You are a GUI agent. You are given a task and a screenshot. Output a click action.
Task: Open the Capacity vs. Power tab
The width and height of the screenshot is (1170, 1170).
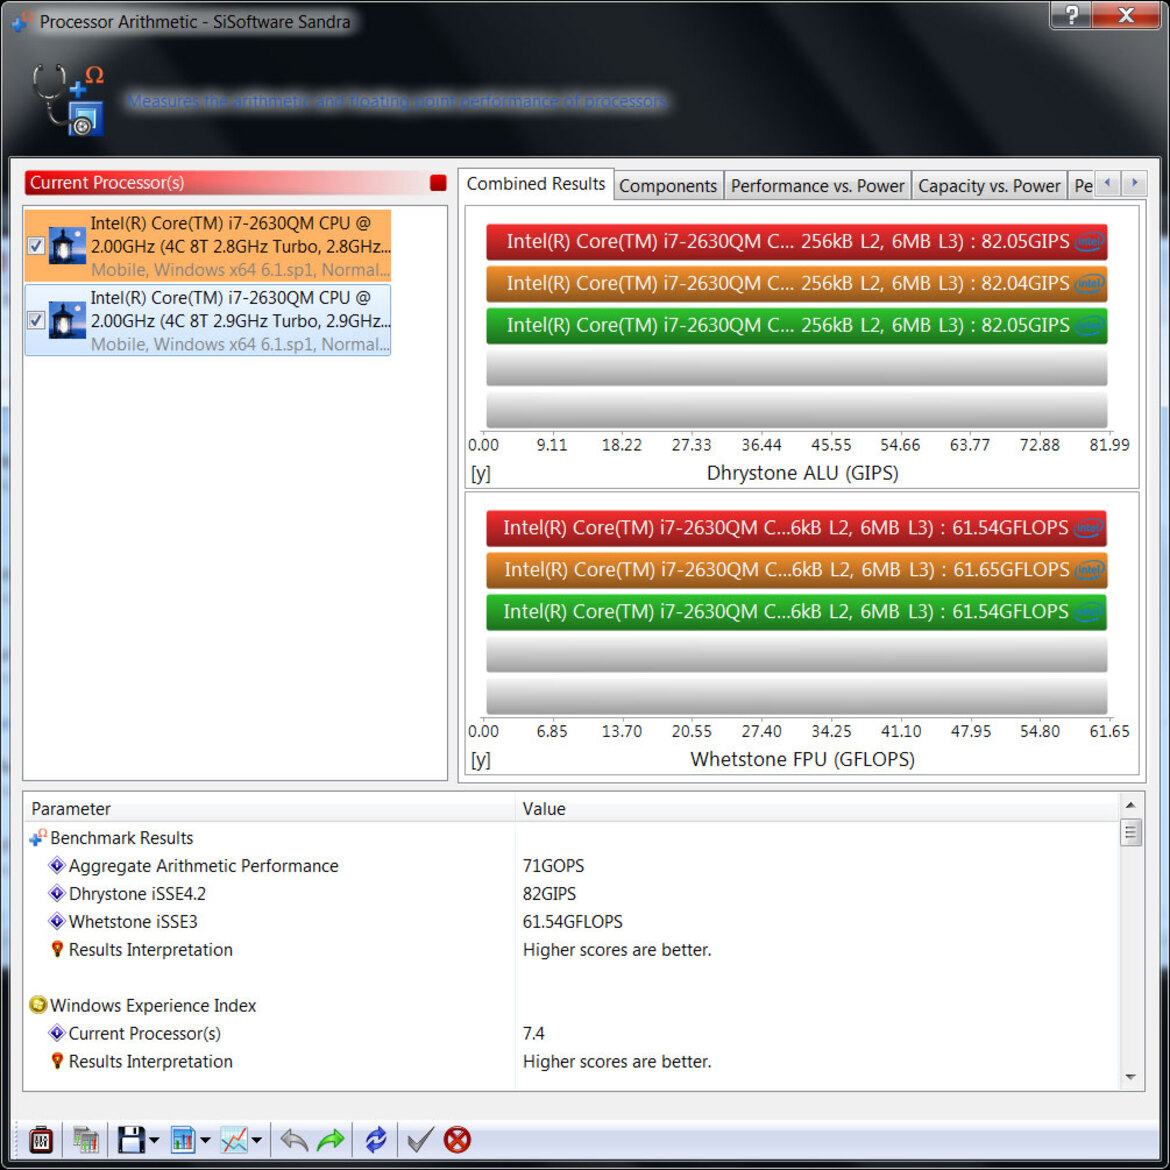point(989,186)
